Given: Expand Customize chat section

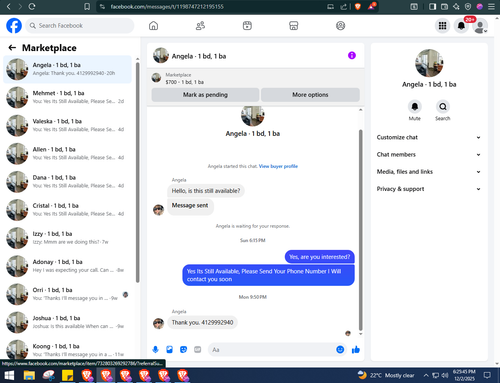Looking at the screenshot, I should [x=429, y=137].
